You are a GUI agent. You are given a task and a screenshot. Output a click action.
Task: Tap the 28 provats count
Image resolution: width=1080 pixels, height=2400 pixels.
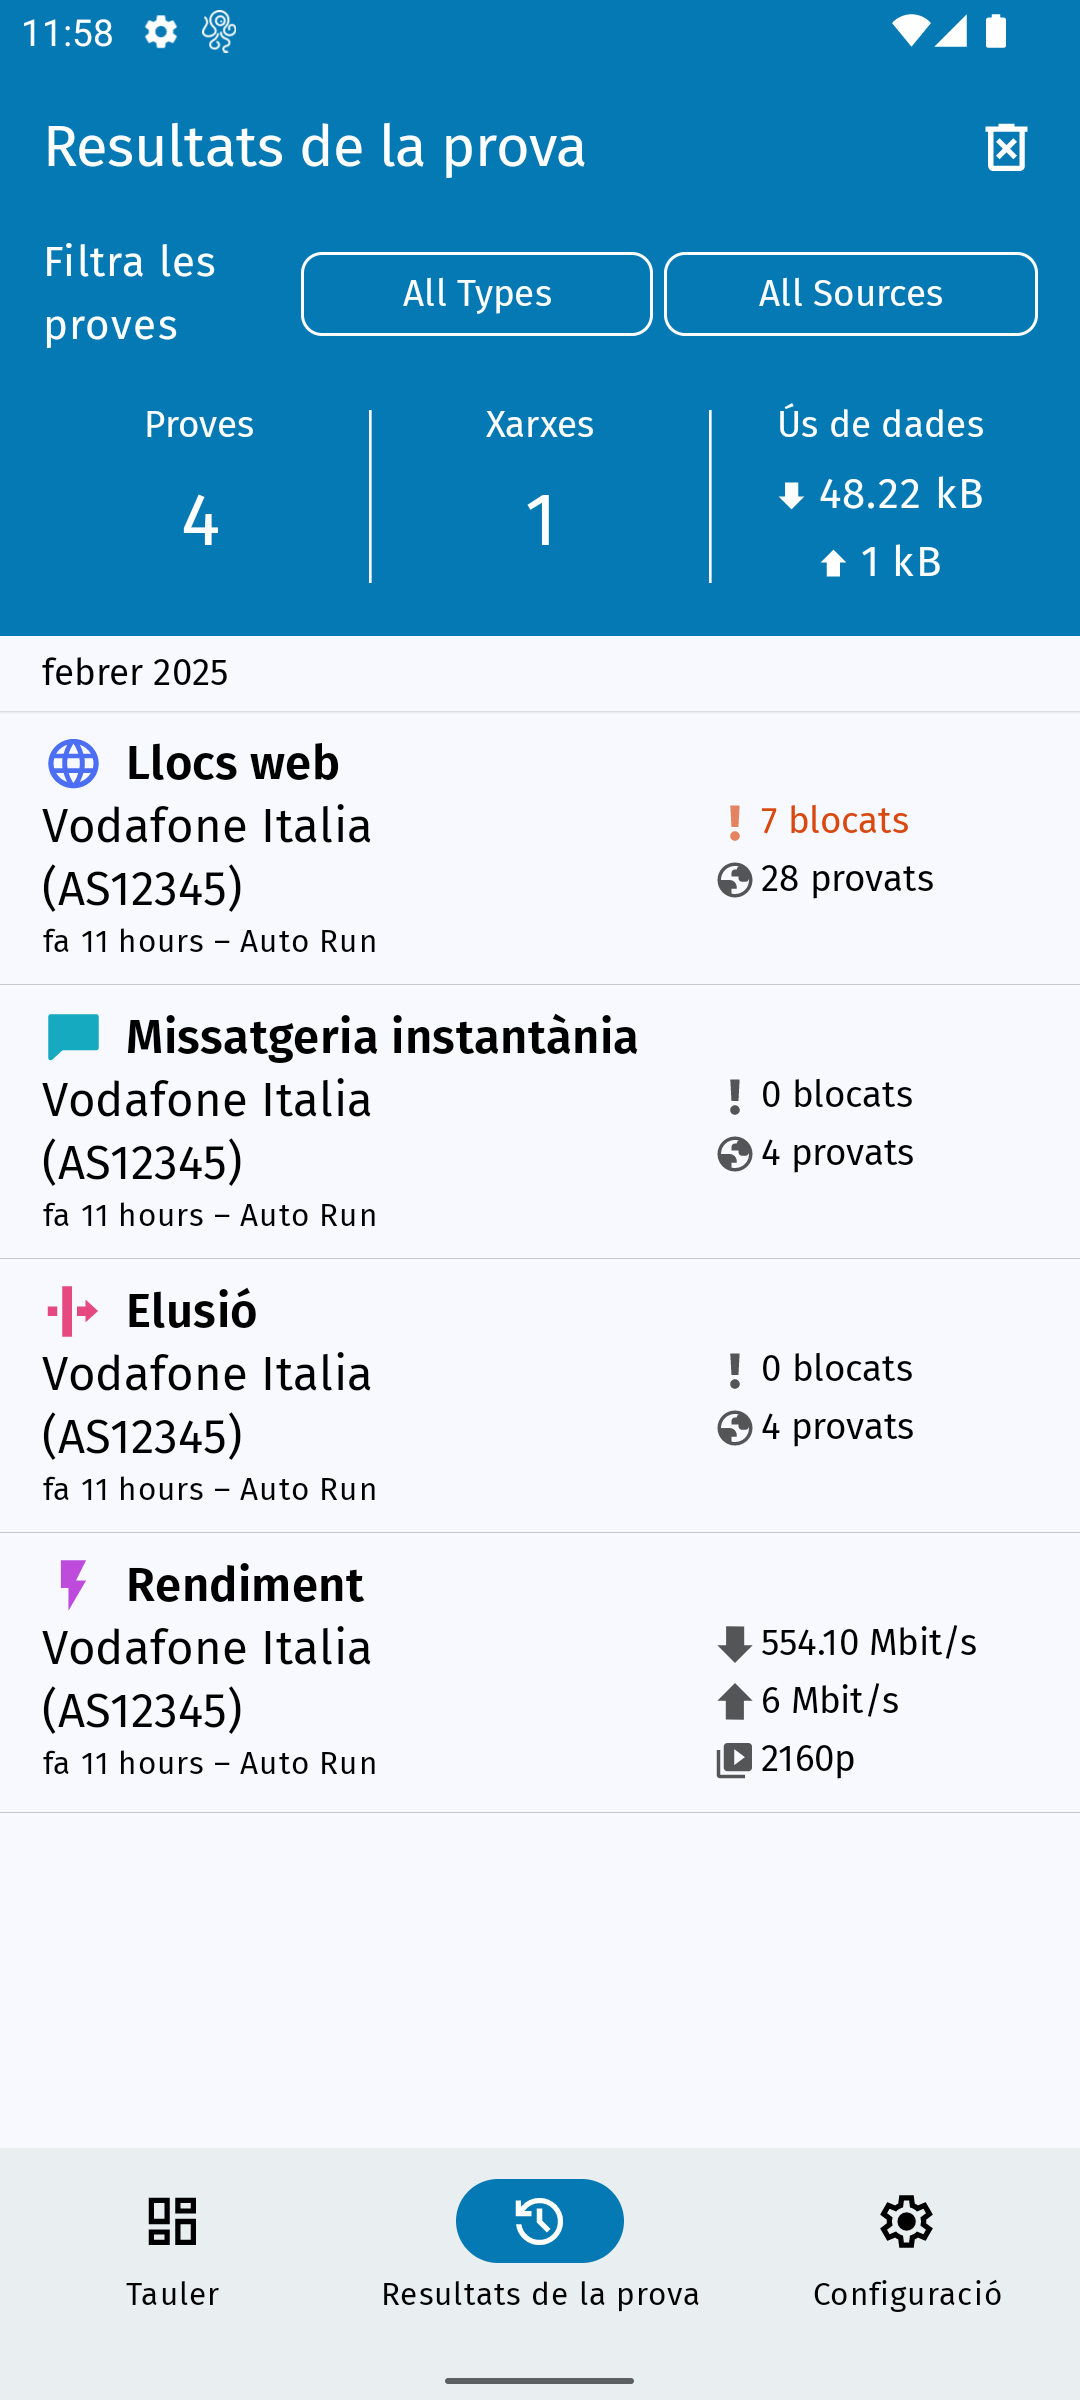[846, 879]
